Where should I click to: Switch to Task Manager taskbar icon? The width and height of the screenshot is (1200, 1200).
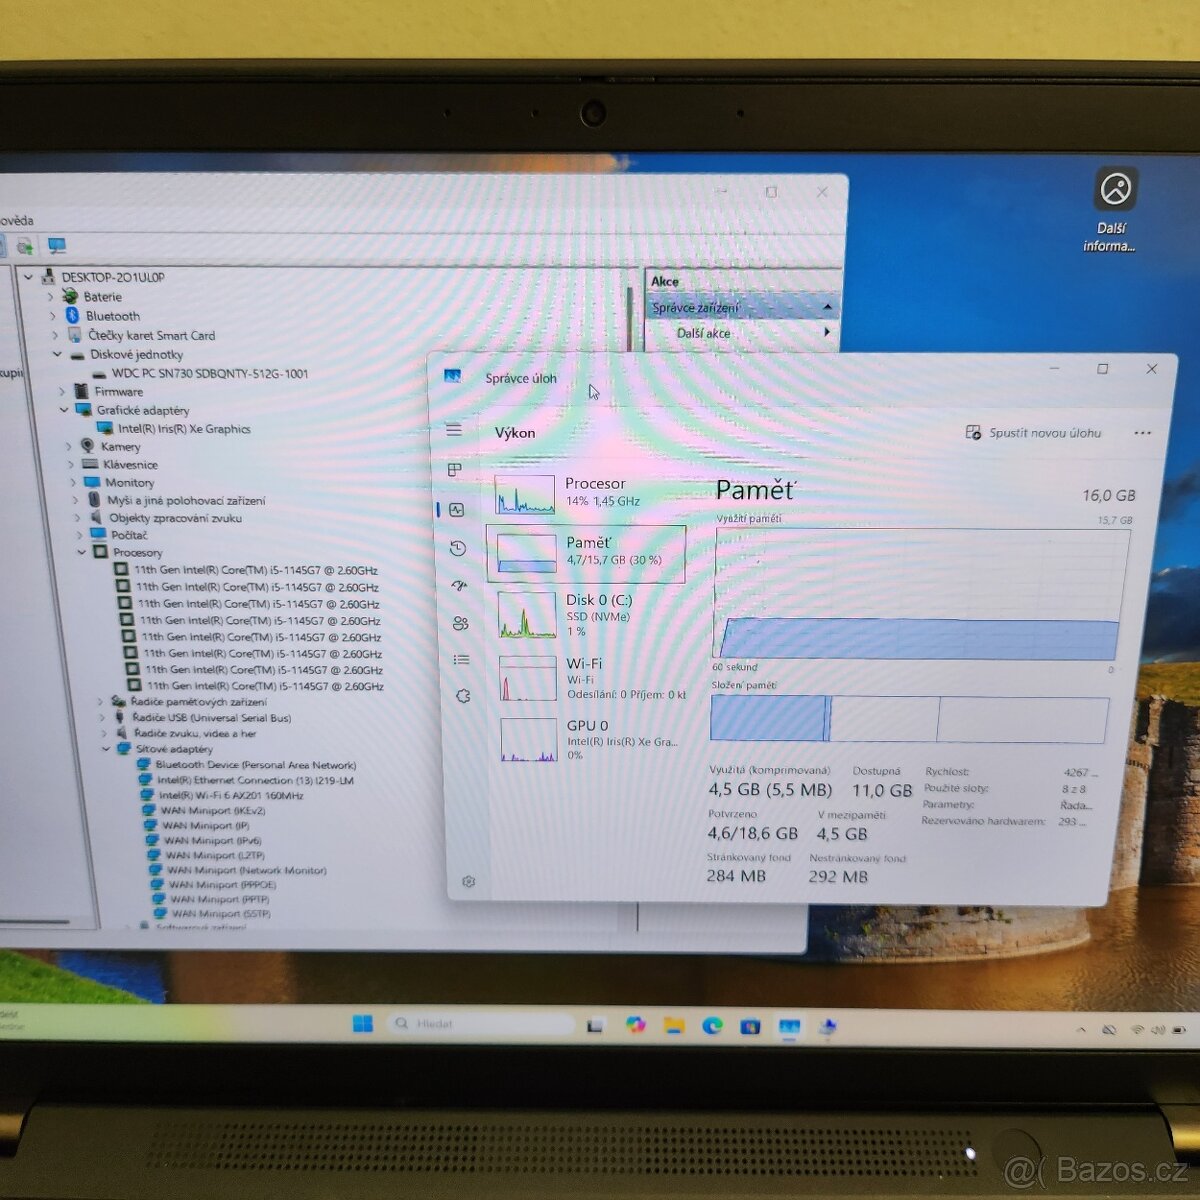click(x=789, y=1026)
